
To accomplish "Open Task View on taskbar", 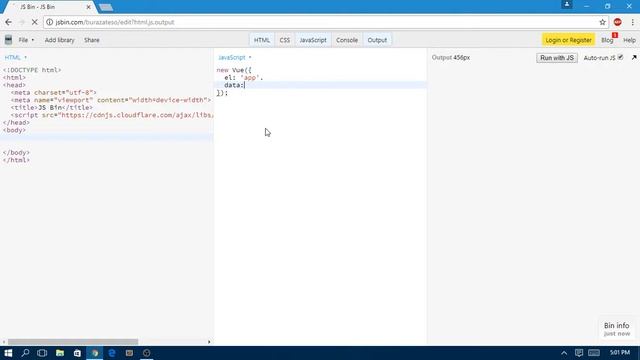I will coord(42,353).
